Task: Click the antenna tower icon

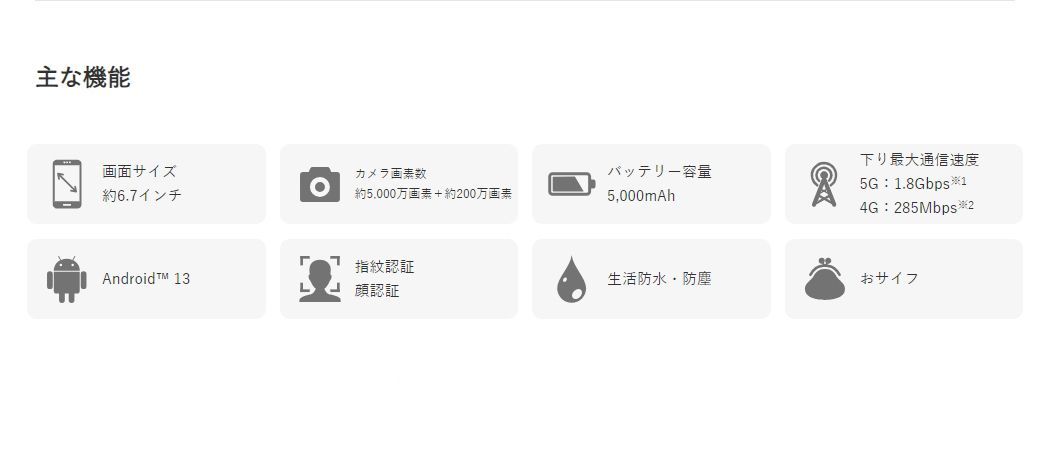Action: (x=824, y=184)
